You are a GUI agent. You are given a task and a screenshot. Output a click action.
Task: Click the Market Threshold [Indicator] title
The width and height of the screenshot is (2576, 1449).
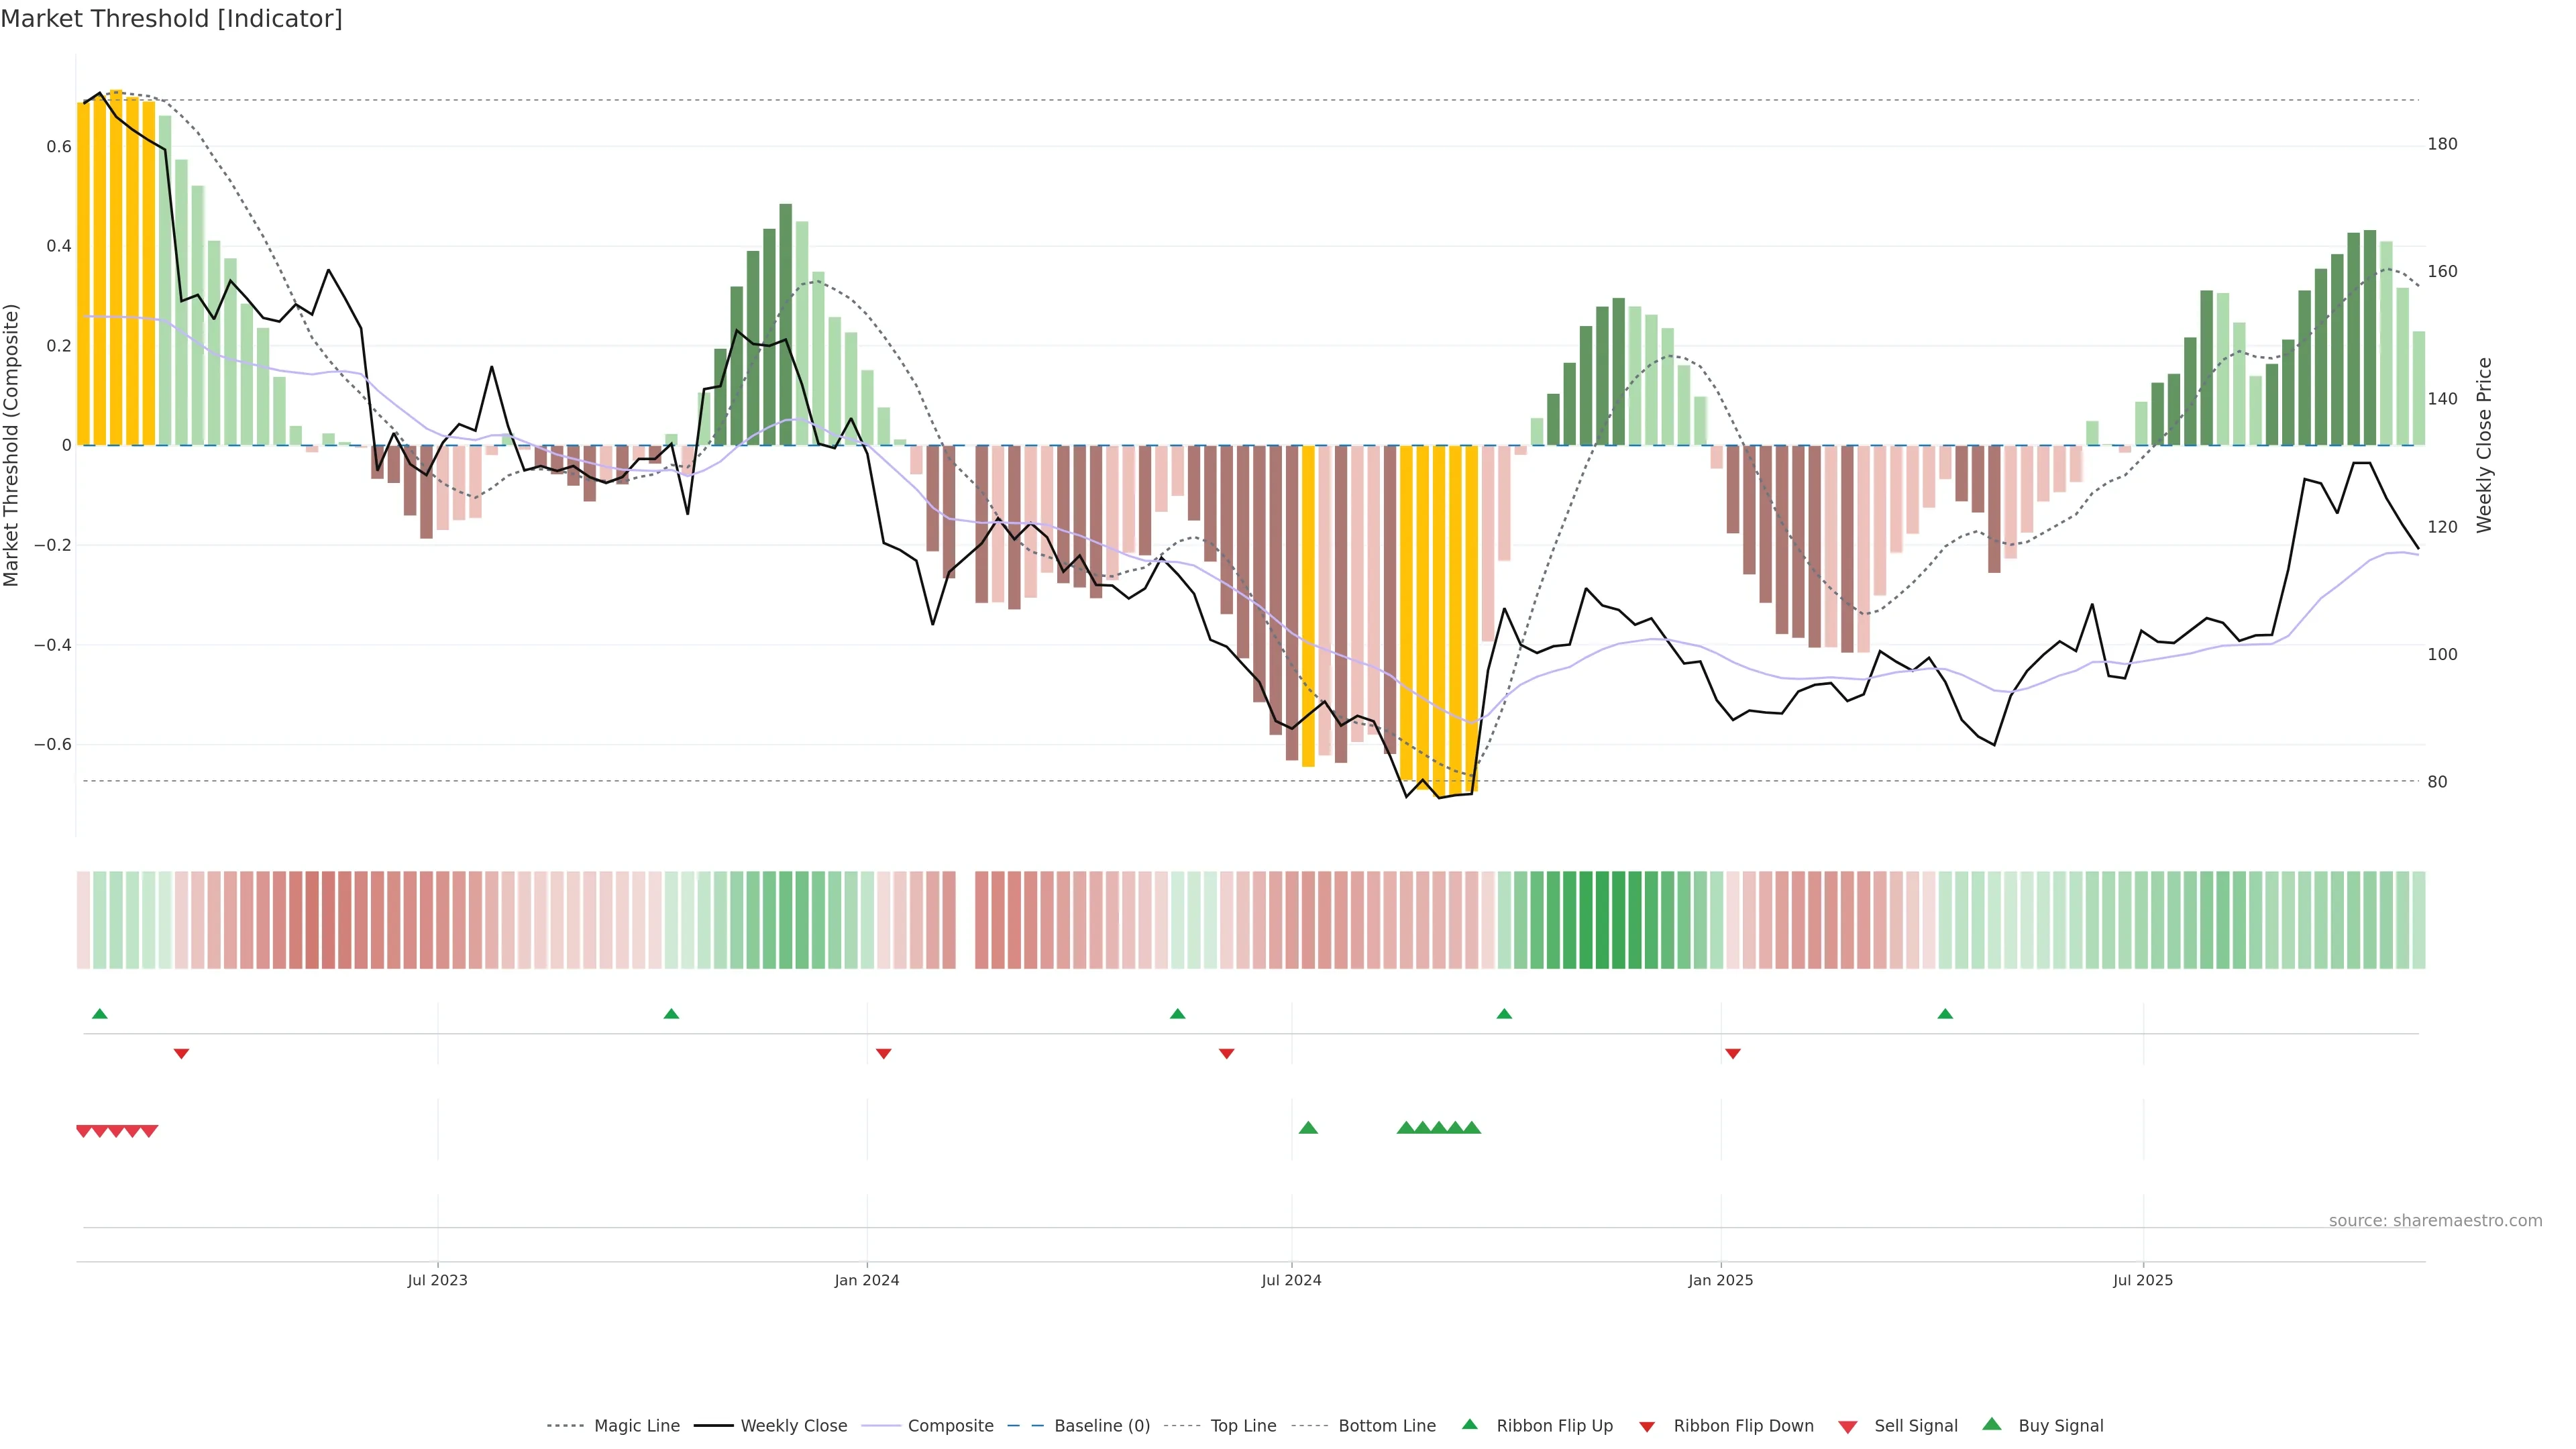(171, 19)
